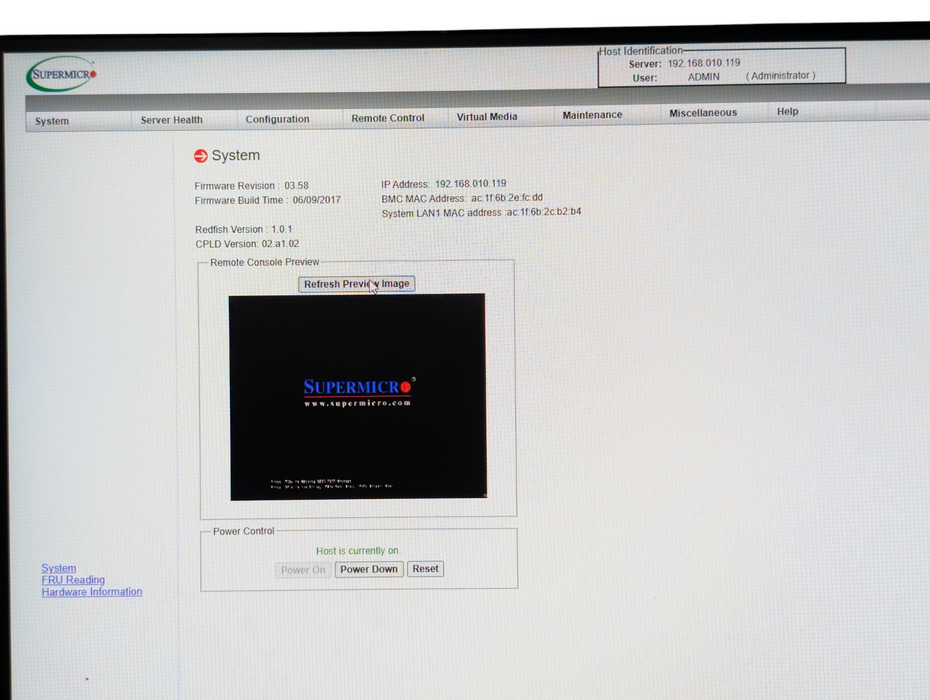Viewport: 930px width, 700px height.
Task: Open the System link in the sidebar
Action: [x=59, y=568]
